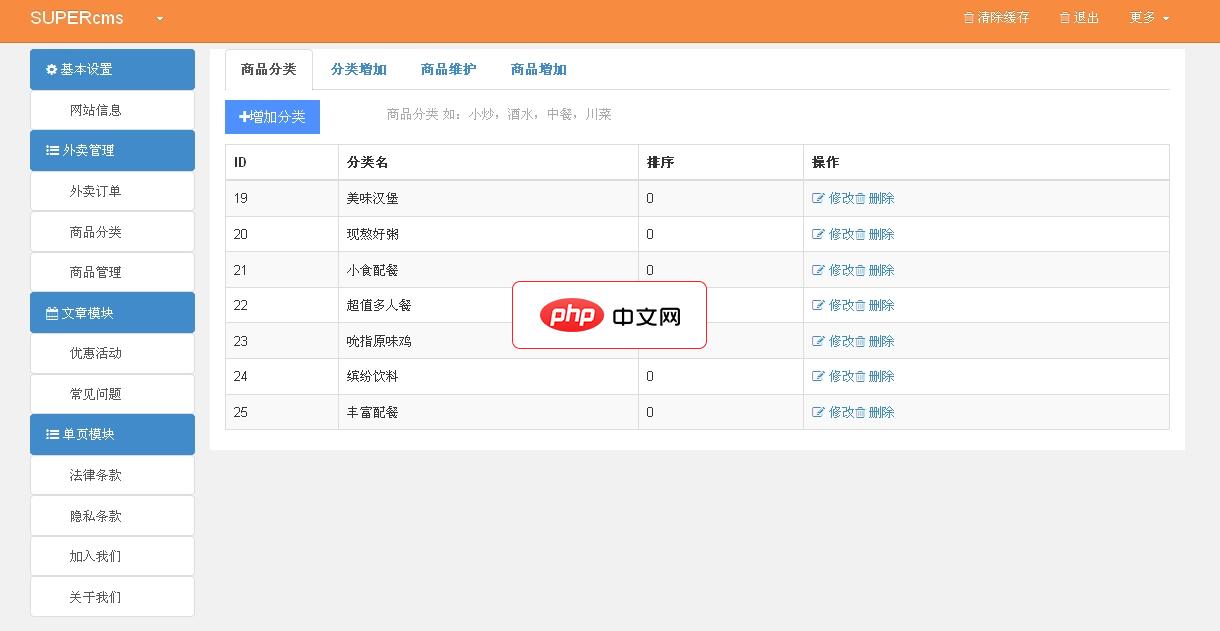The height and width of the screenshot is (631, 1220).
Task: Open the 更多 dropdown menu
Action: (x=1148, y=17)
